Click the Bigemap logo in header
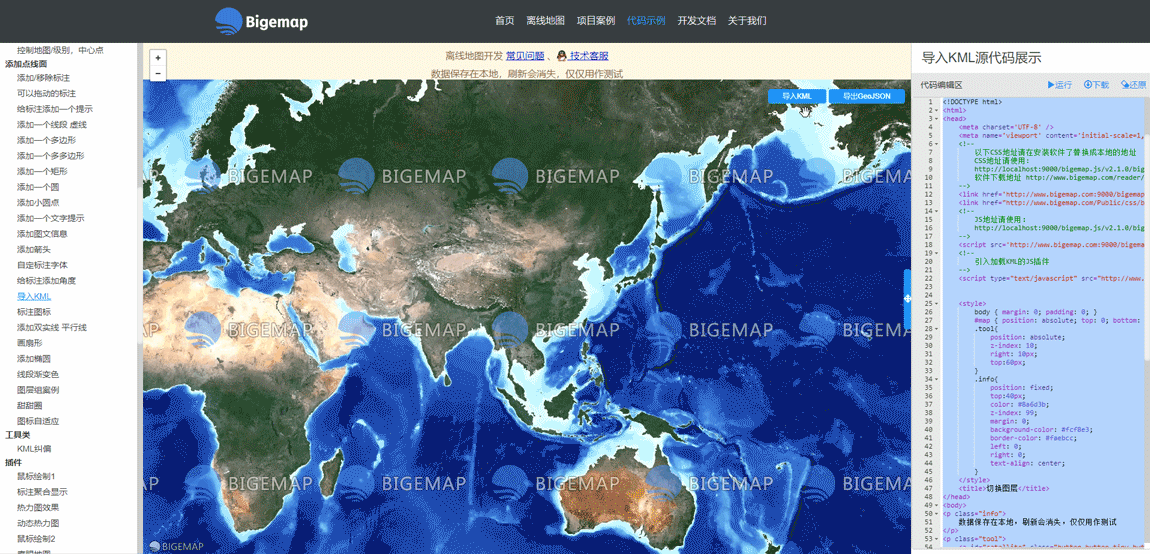 (x=262, y=21)
